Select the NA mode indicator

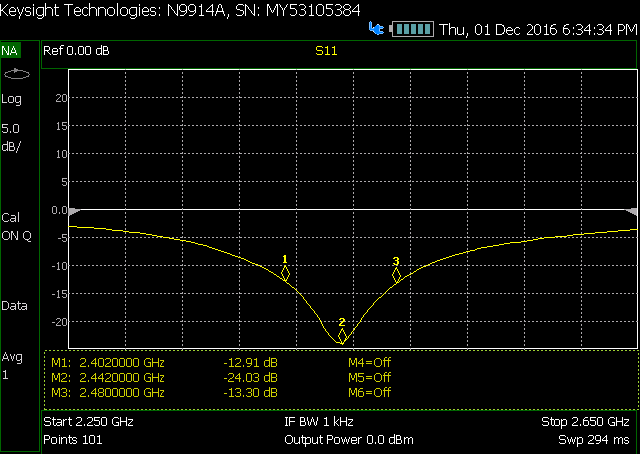pos(10,50)
